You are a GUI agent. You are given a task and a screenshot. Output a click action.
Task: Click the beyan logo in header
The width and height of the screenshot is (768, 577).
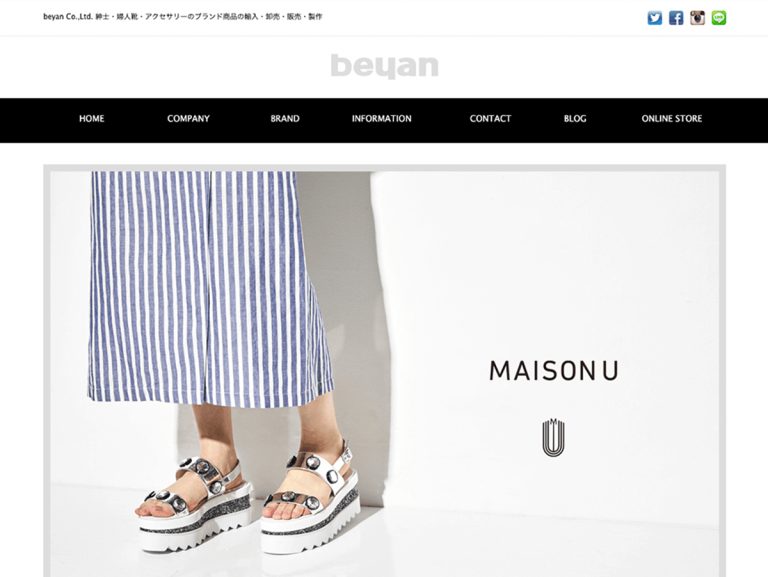click(384, 66)
